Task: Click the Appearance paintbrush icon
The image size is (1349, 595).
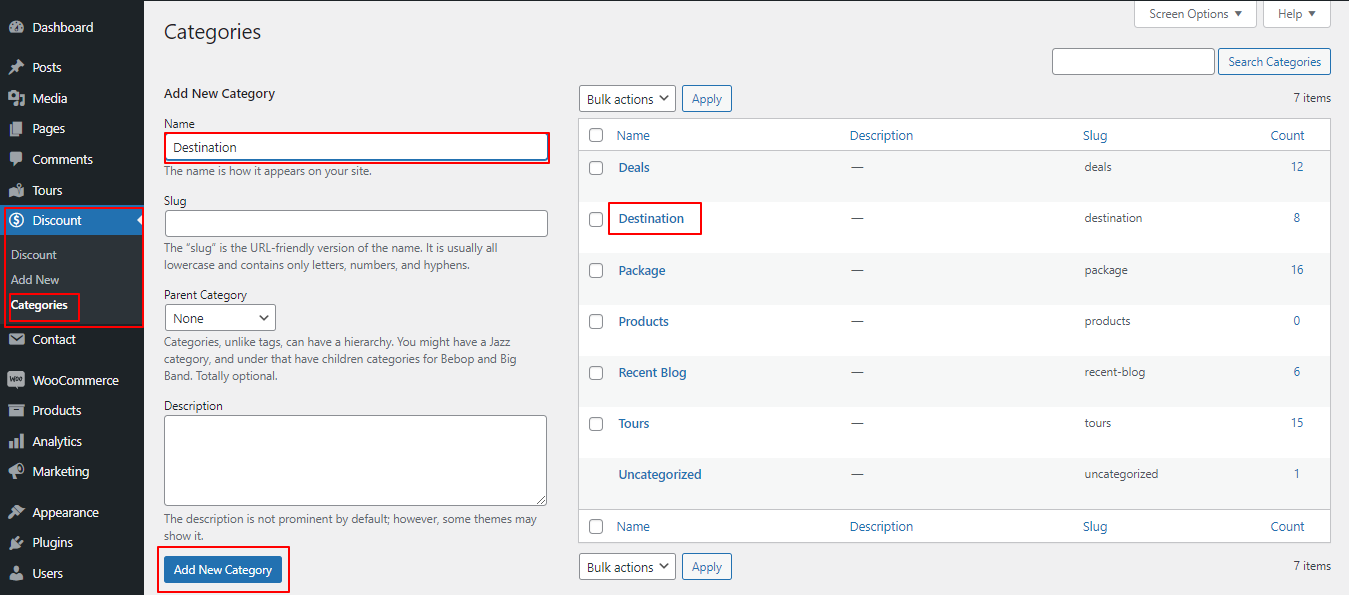Action: 16,512
